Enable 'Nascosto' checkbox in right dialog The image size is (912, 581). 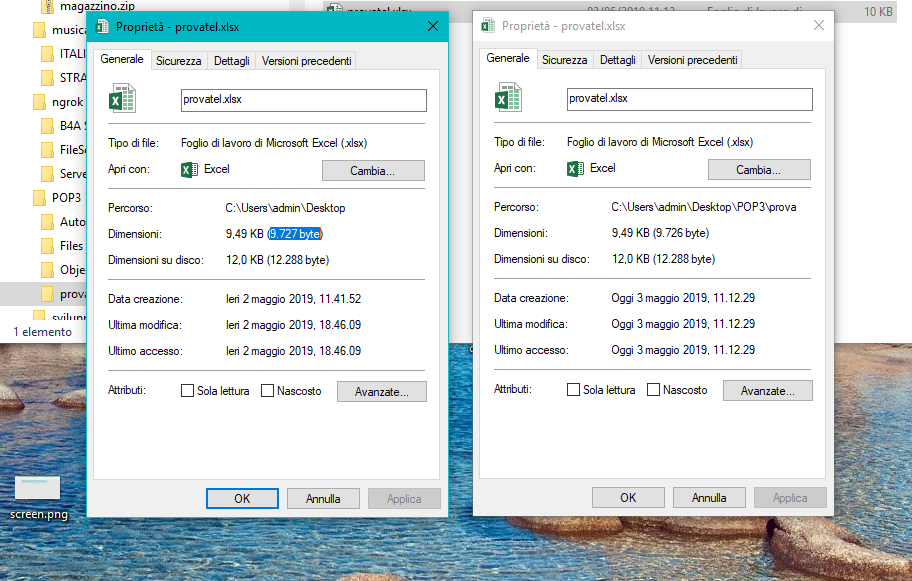click(654, 390)
